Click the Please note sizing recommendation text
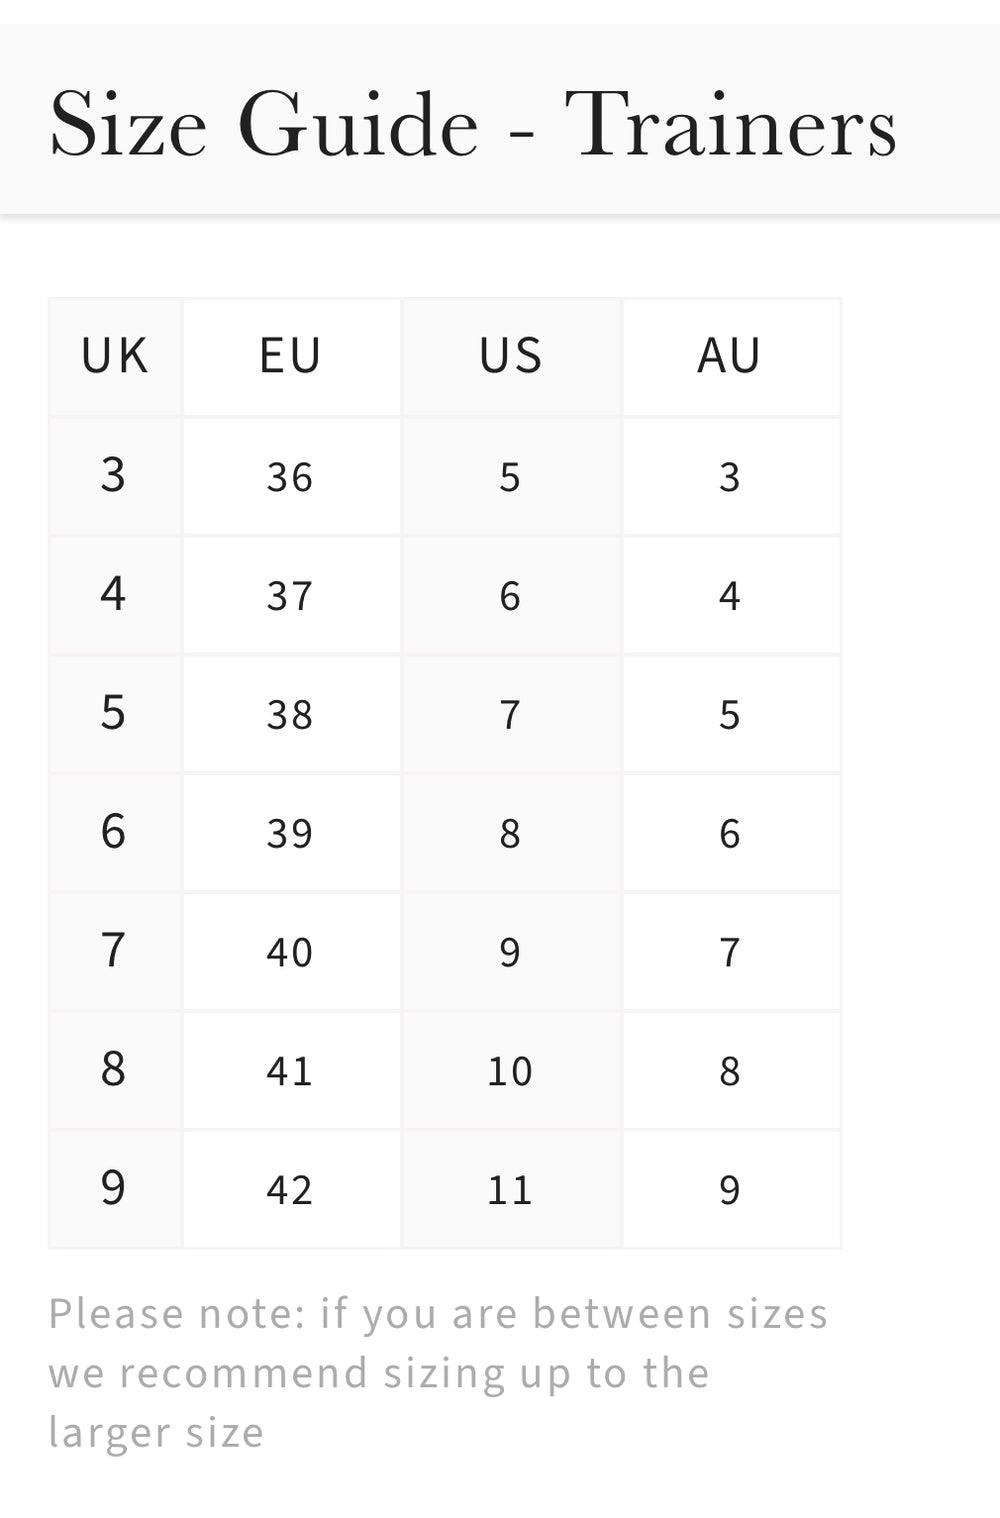The width and height of the screenshot is (1000, 1518). (x=438, y=1372)
